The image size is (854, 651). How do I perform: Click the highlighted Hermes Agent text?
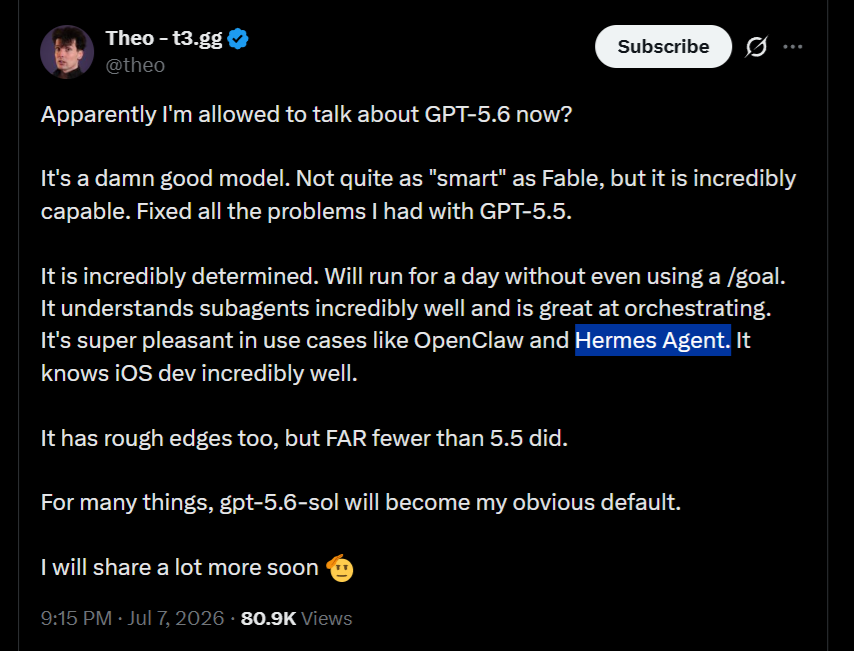click(x=652, y=340)
